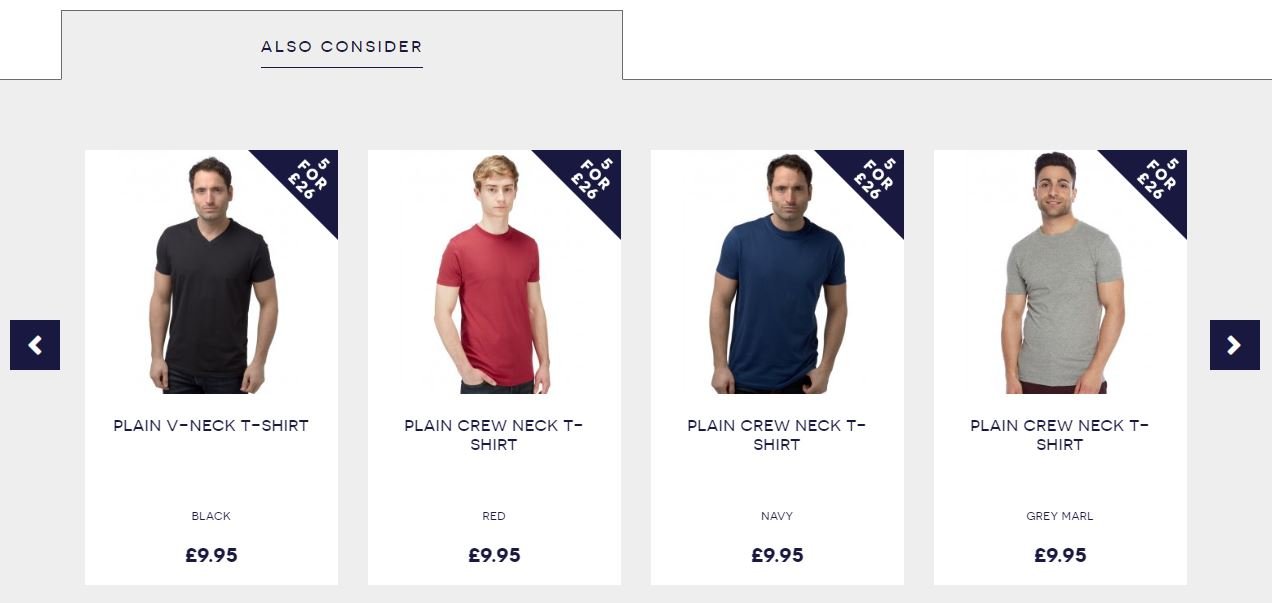
Task: Click the previous carousel arrow
Action: pyautogui.click(x=35, y=345)
